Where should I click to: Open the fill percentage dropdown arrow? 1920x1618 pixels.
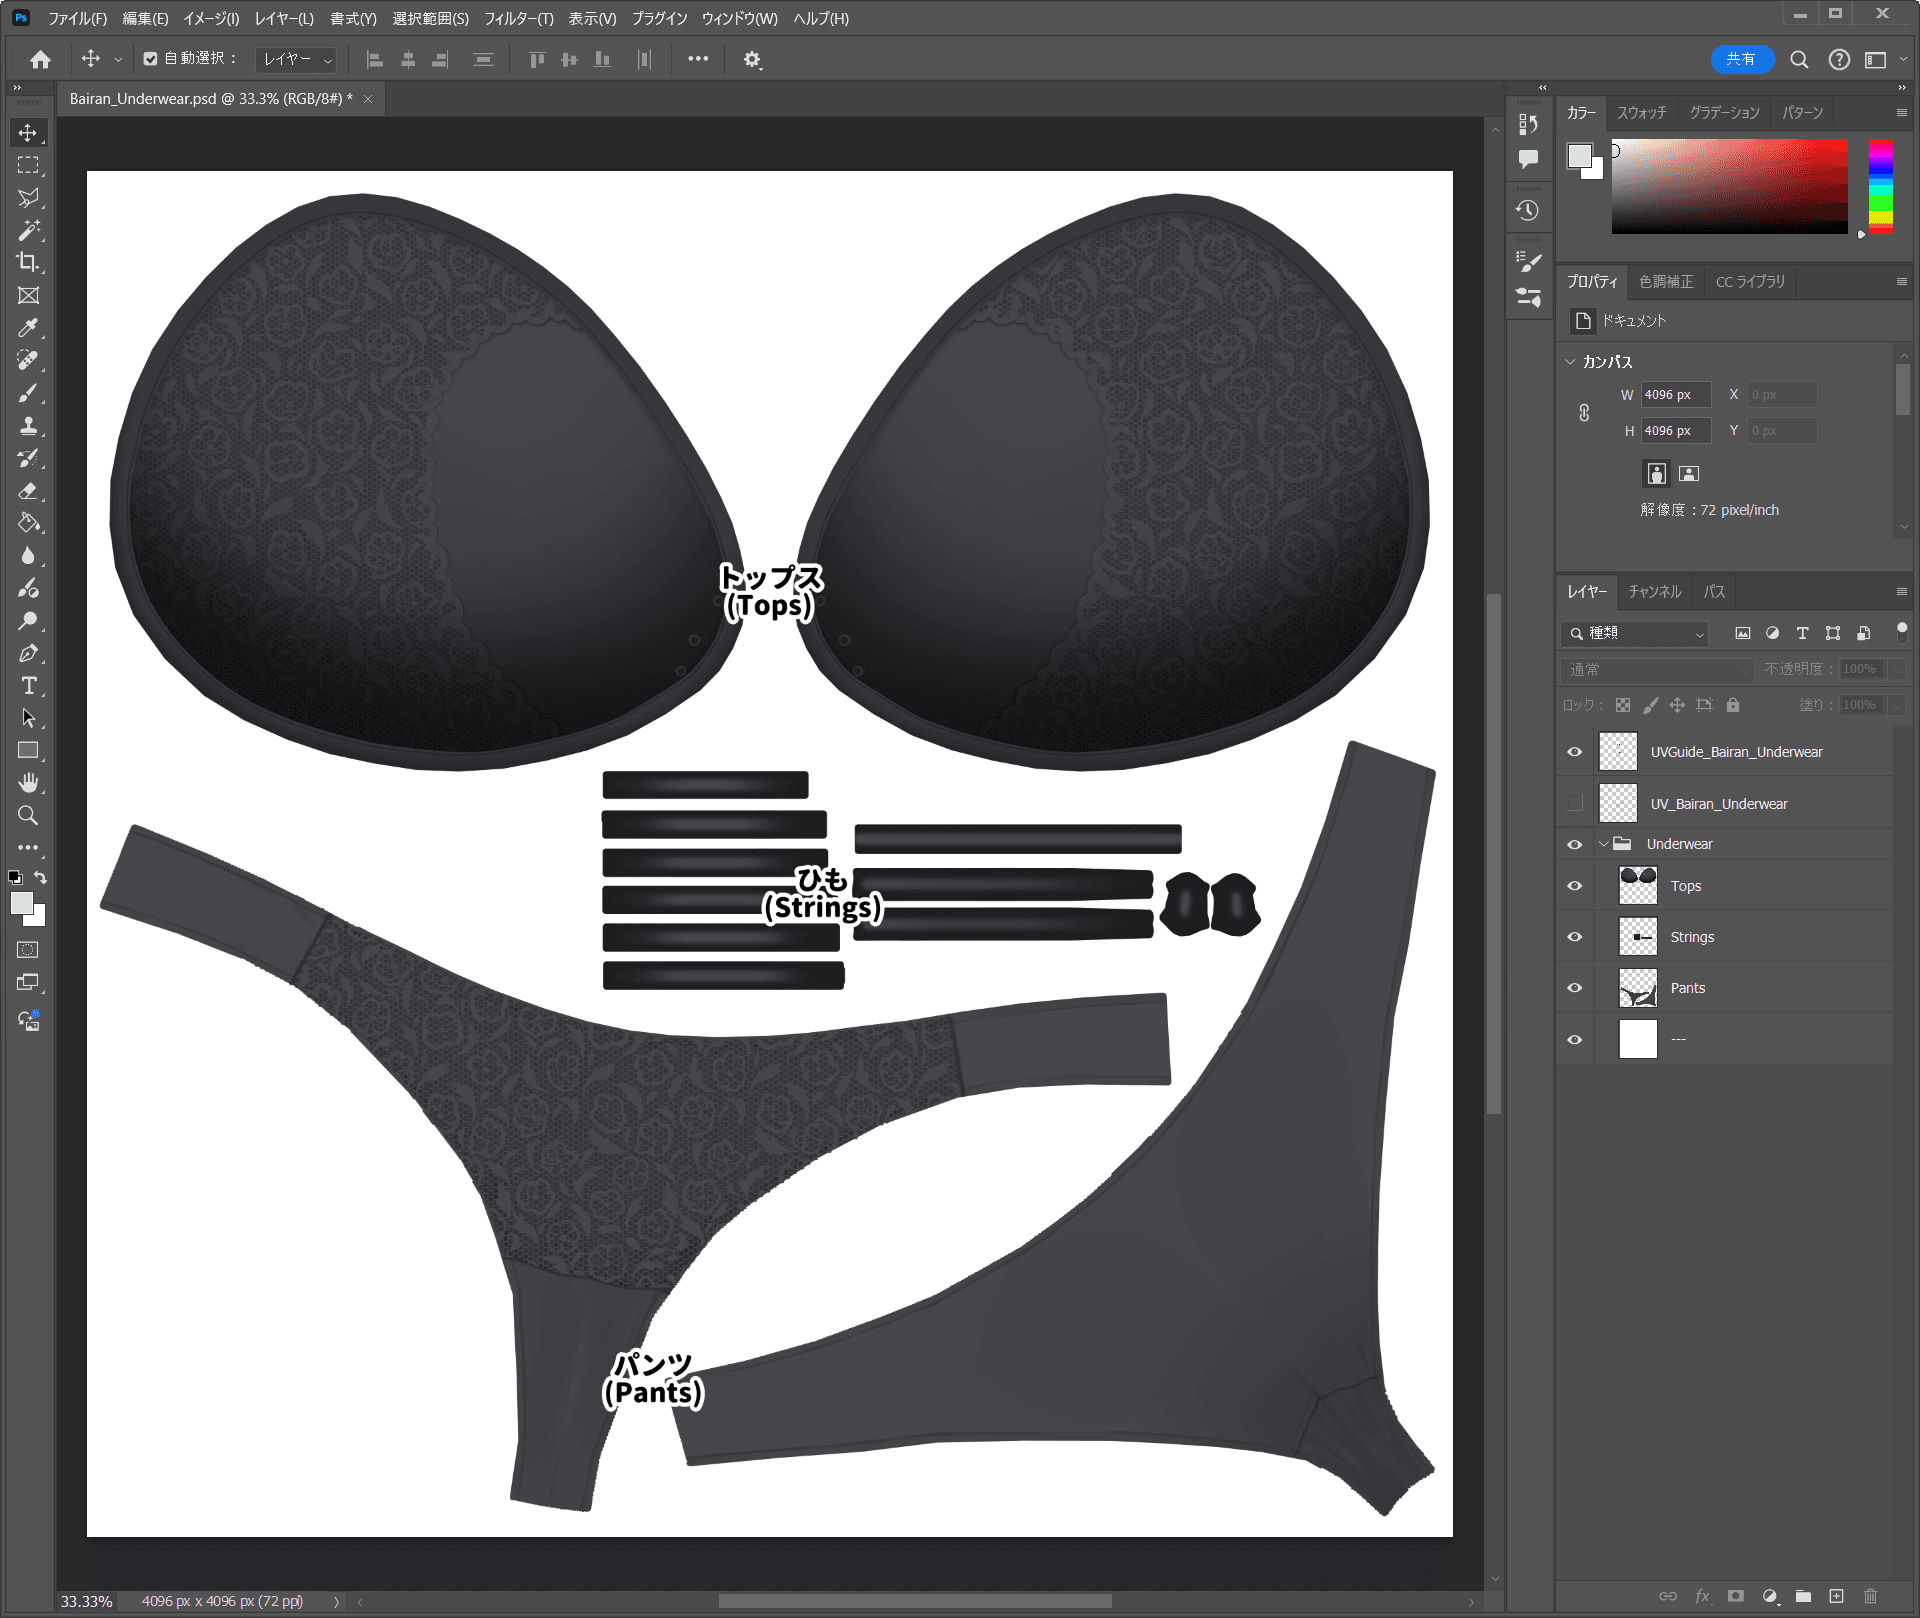[x=1897, y=706]
